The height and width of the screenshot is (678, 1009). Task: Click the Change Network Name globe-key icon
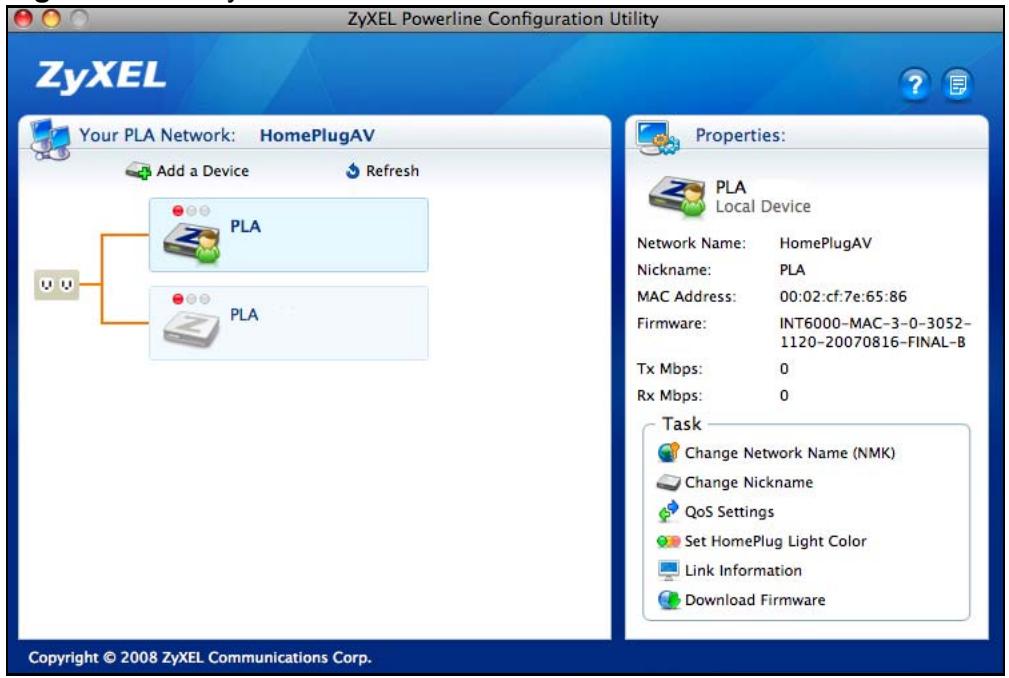click(668, 452)
